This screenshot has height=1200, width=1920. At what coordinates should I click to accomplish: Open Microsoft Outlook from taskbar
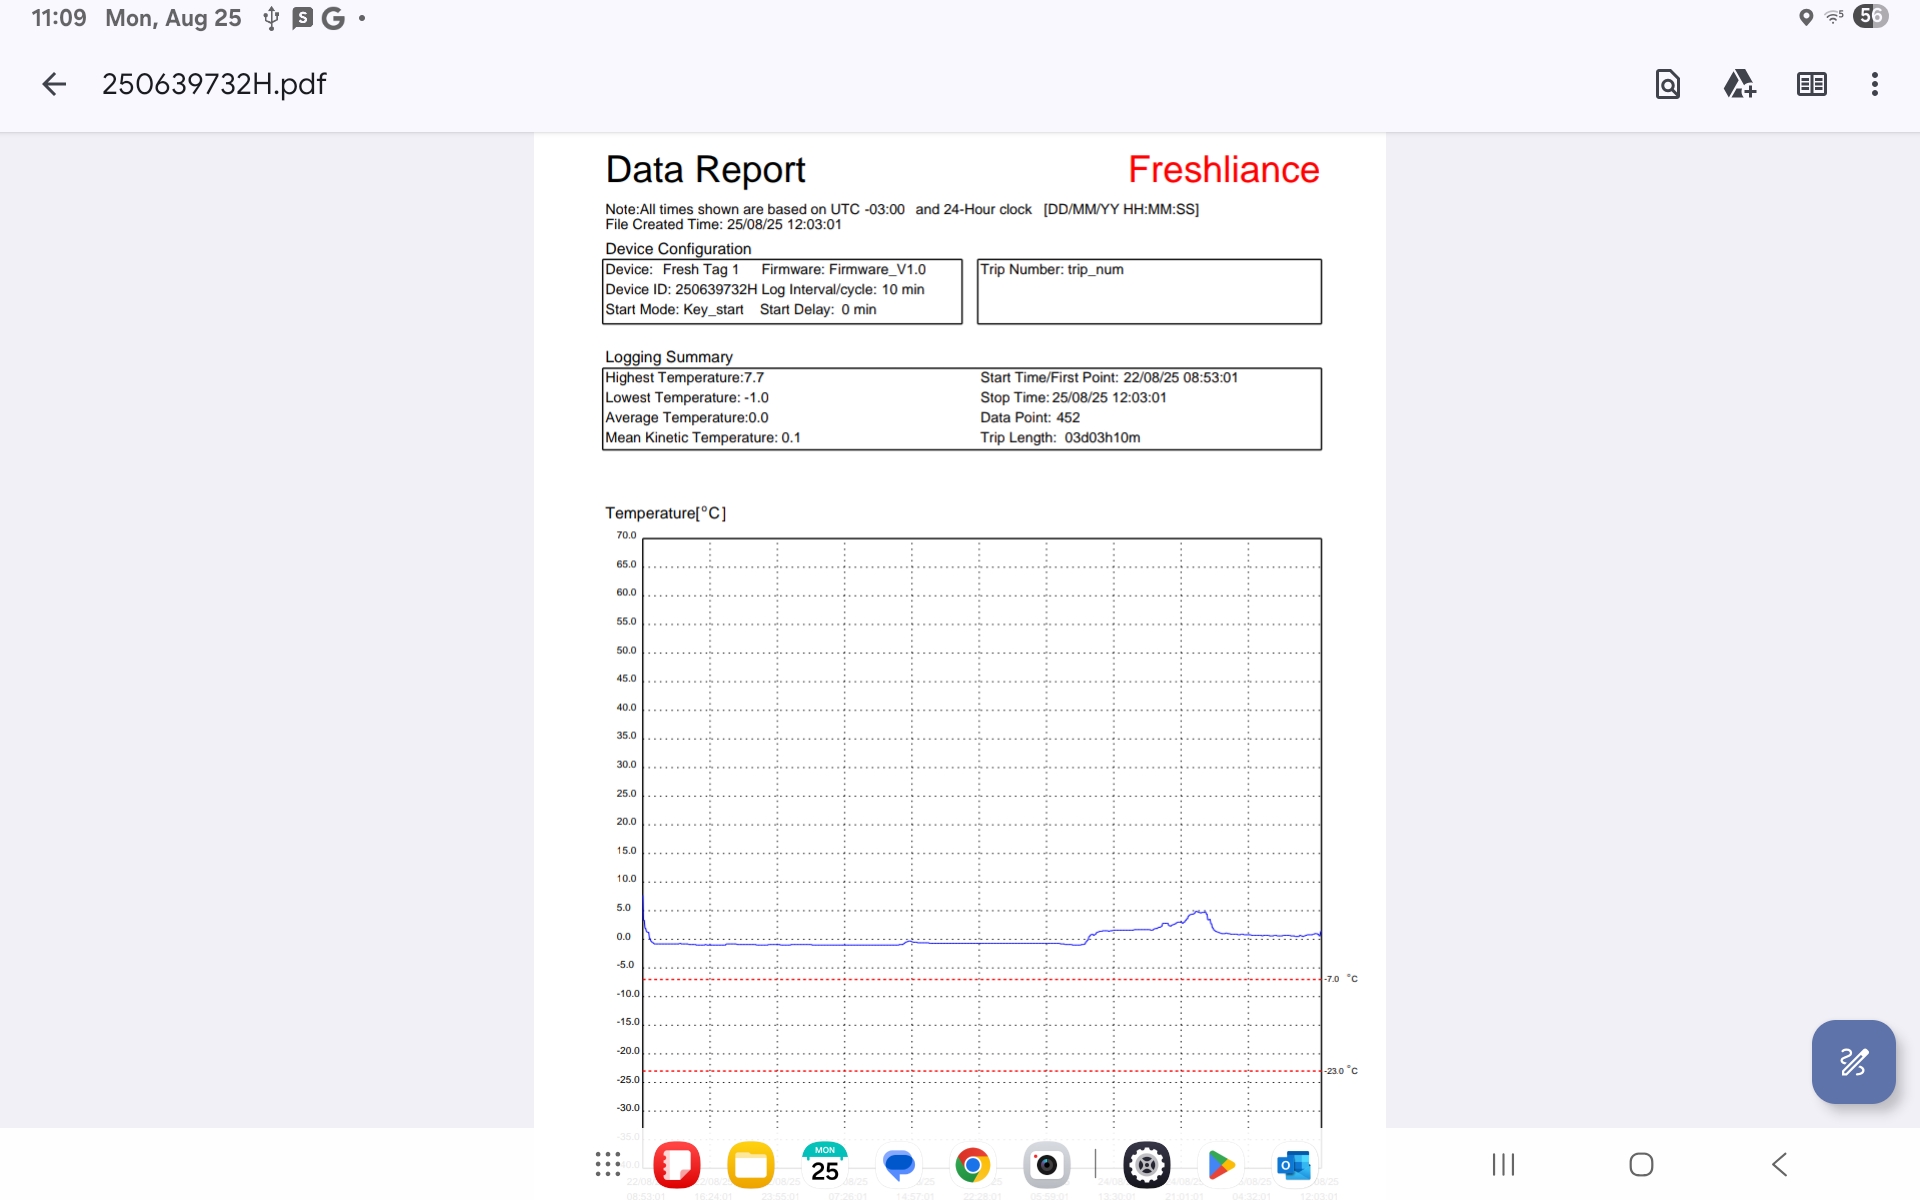click(1294, 1165)
